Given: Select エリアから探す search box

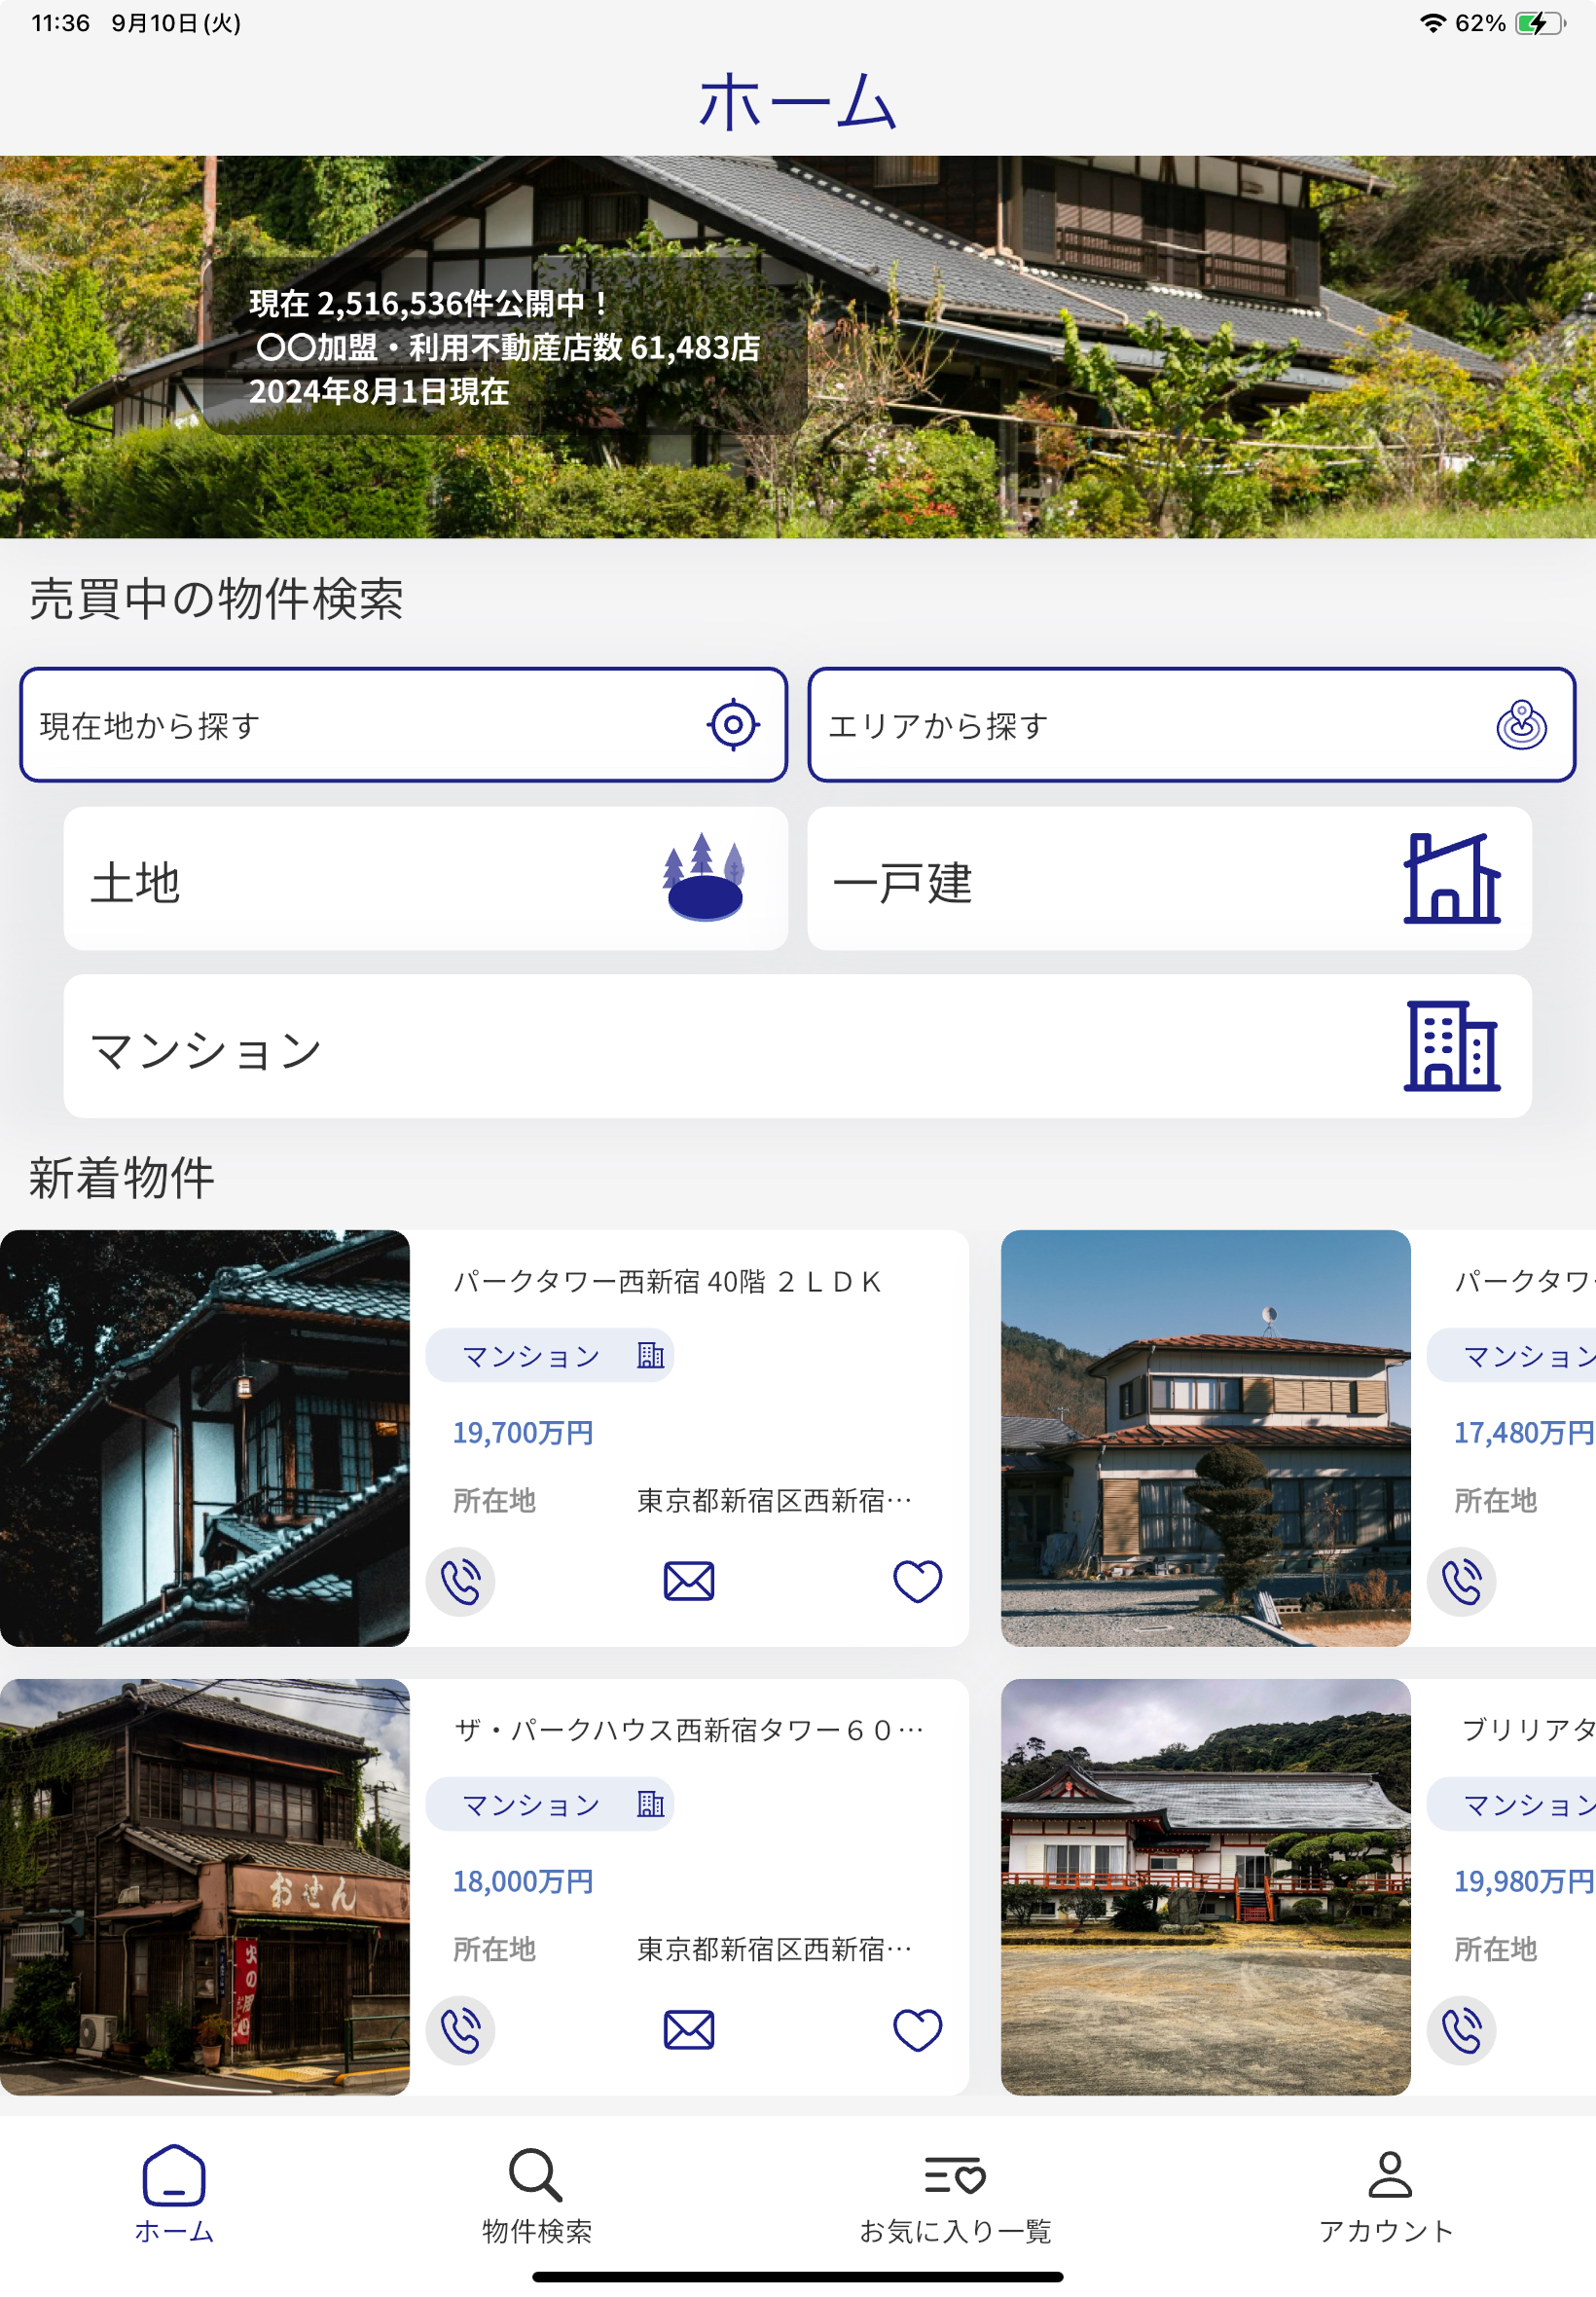Looking at the screenshot, I should (x=1192, y=725).
